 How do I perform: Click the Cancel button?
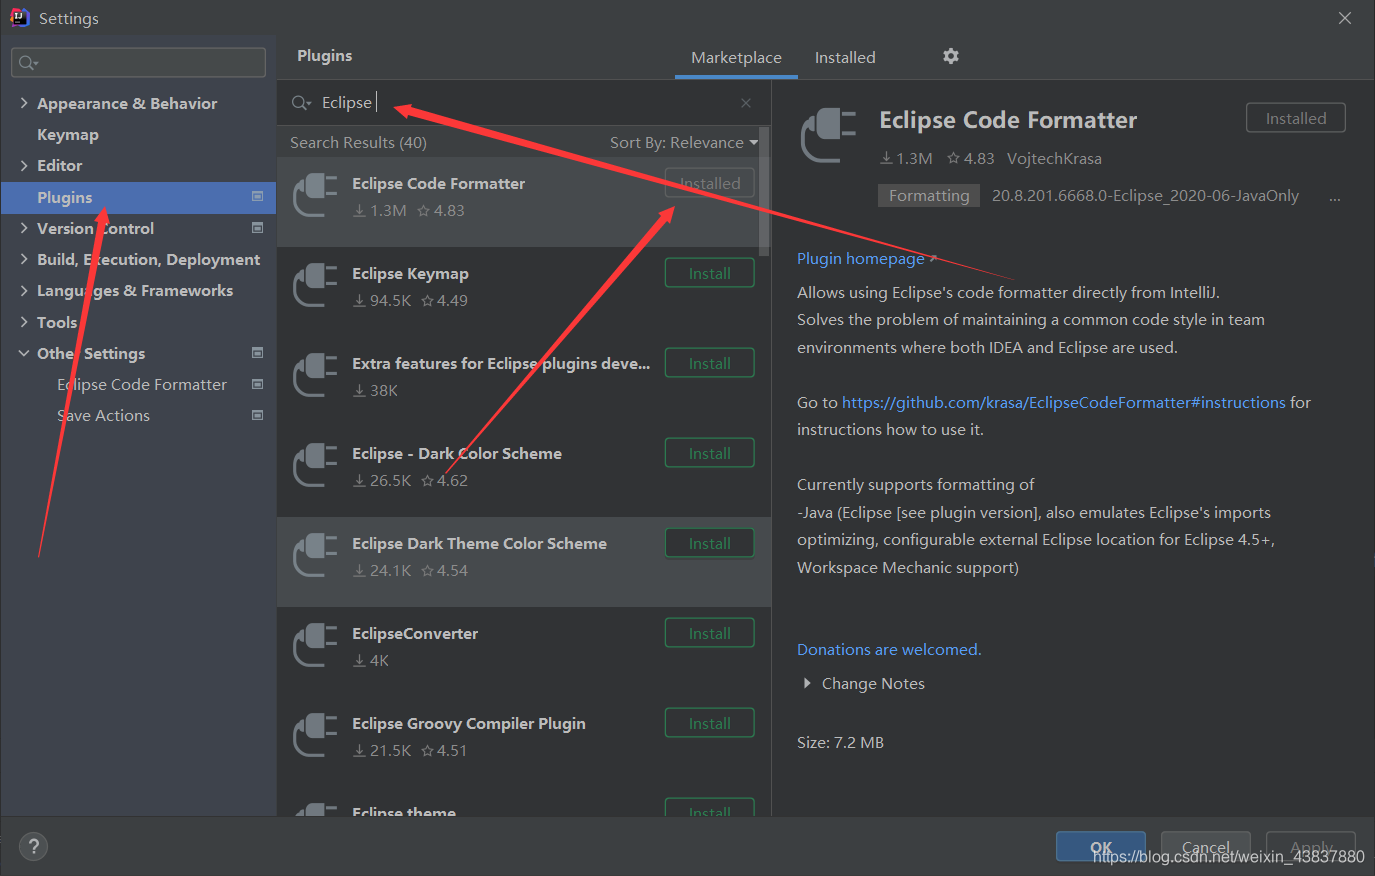coord(1206,847)
